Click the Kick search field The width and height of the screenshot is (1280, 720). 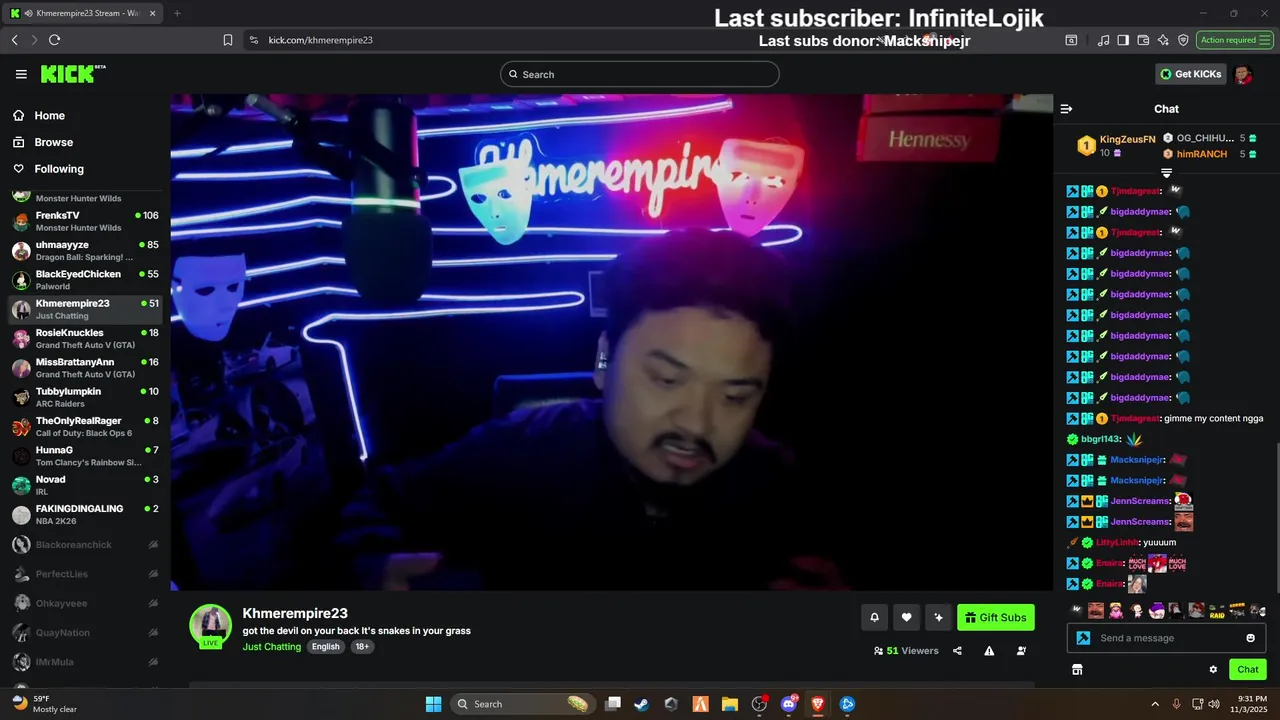640,74
